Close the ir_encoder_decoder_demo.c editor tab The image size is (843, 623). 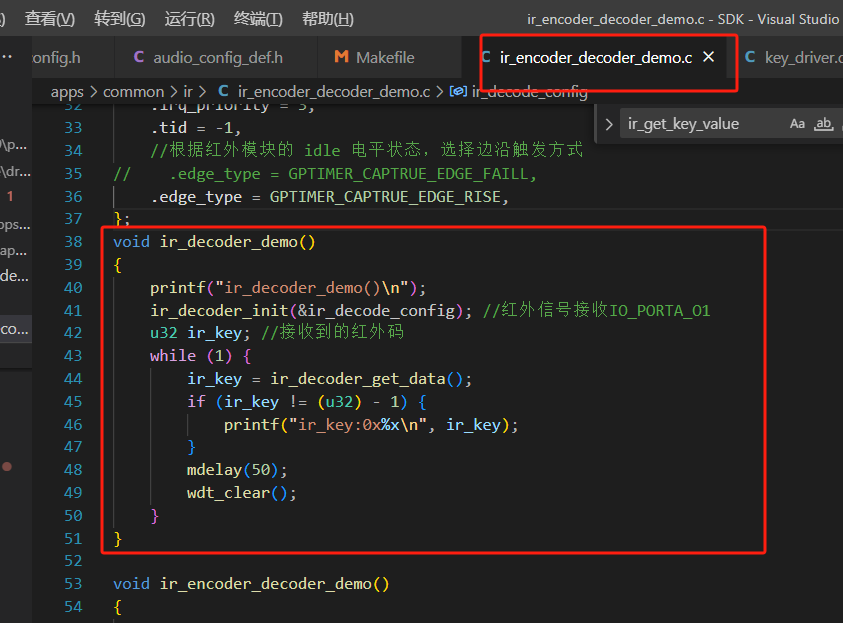click(x=709, y=56)
